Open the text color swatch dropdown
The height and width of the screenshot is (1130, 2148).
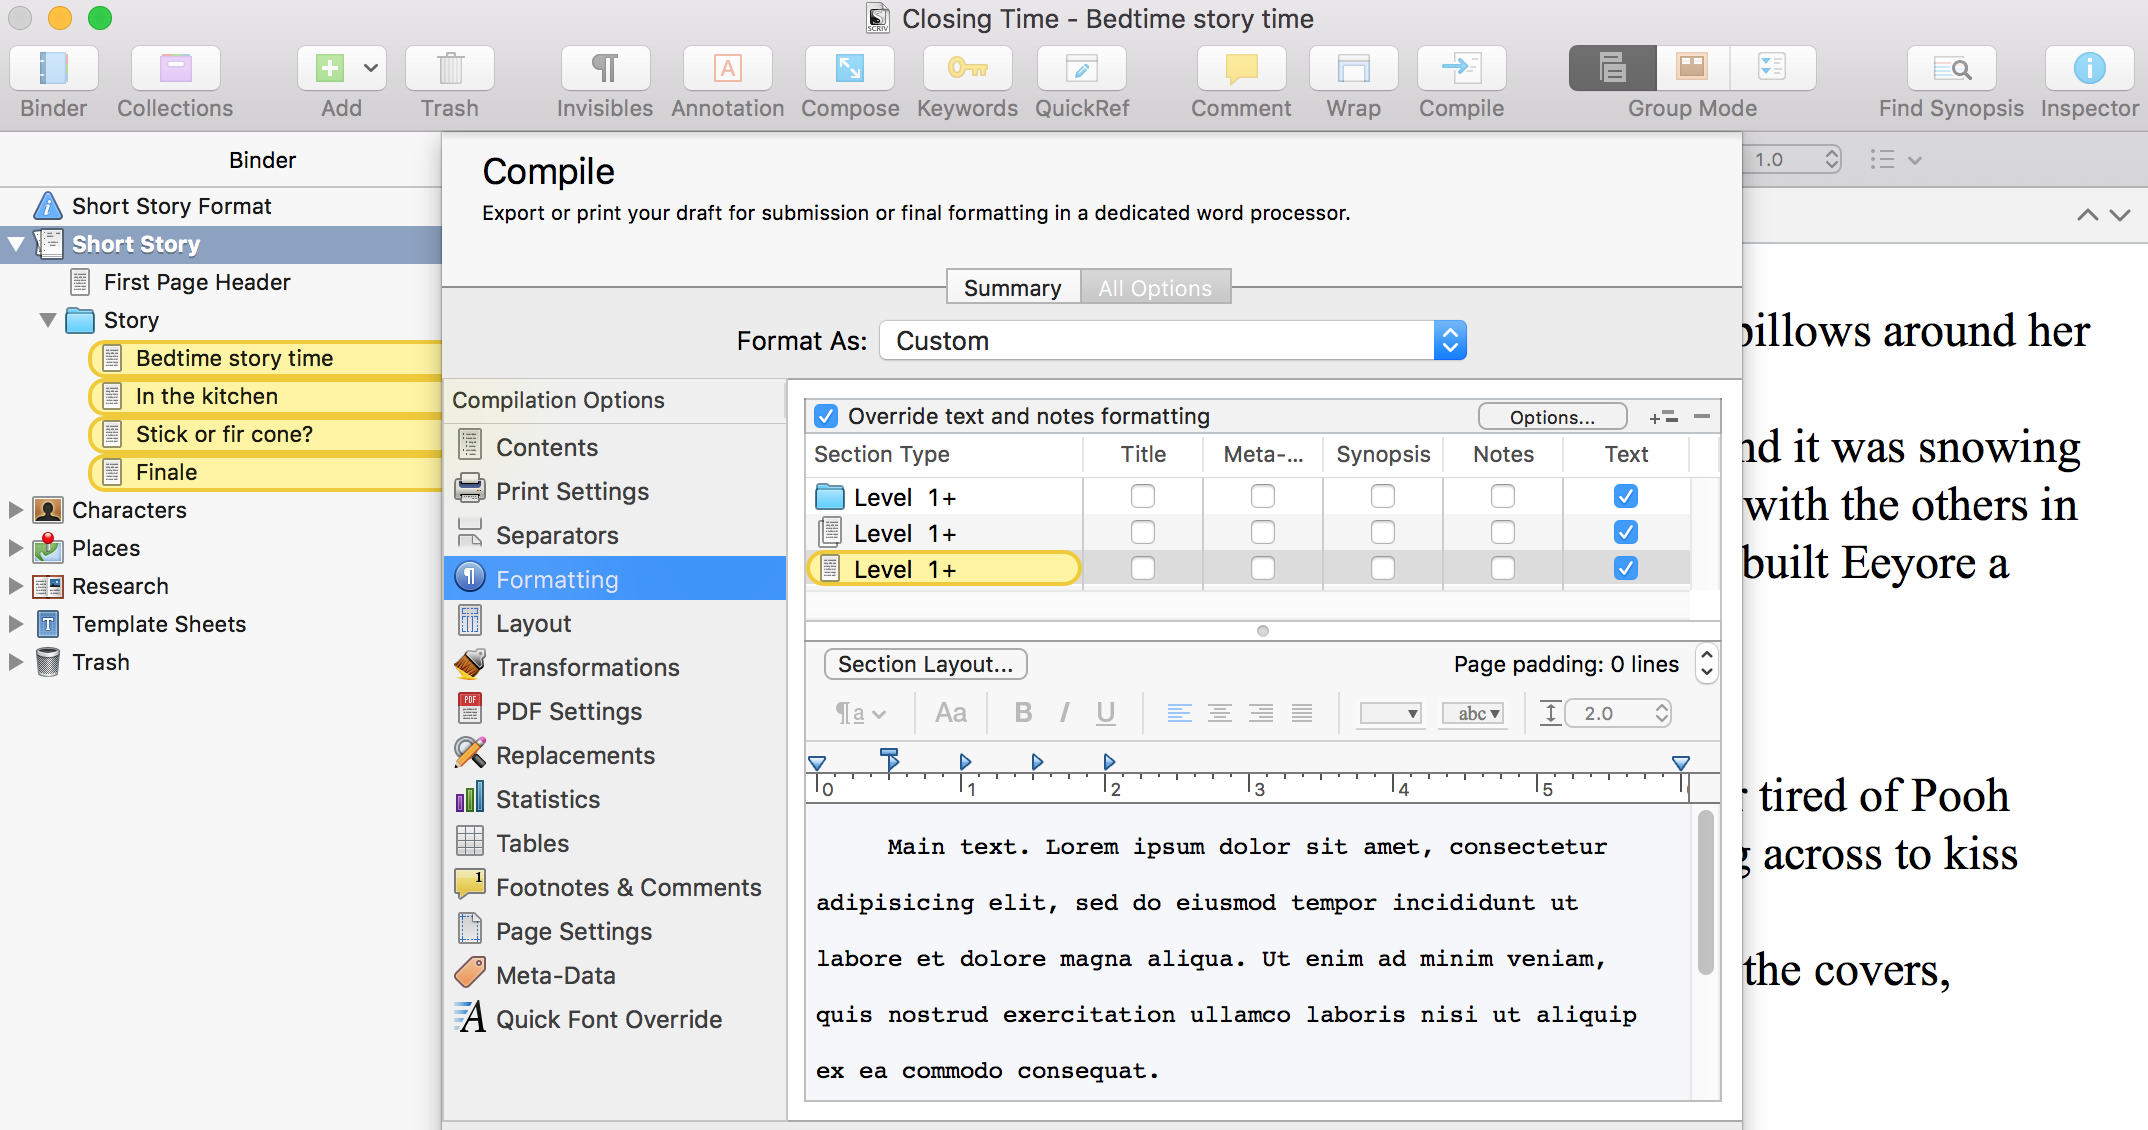point(1390,713)
